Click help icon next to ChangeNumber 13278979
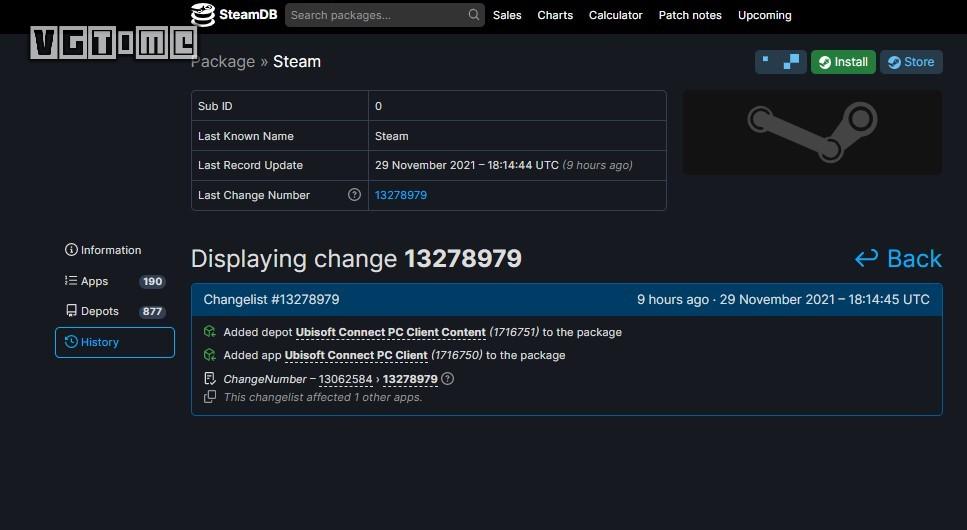Viewport: 967px width, 530px height. tap(448, 379)
